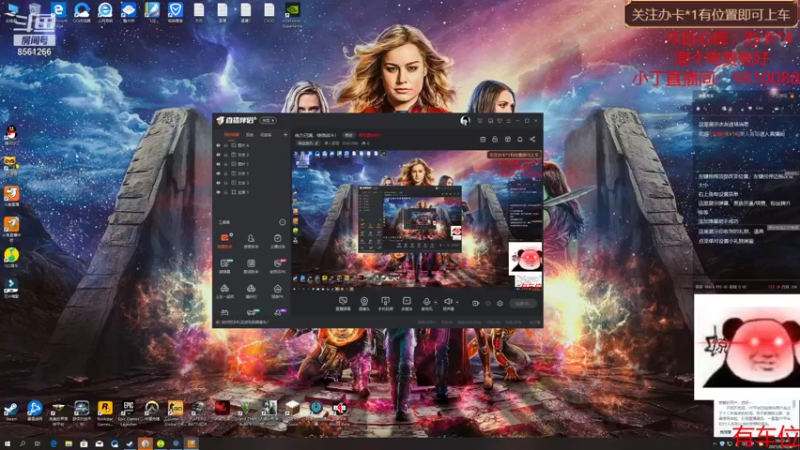Toggle visibility of the 文本 1 layer
The width and height of the screenshot is (800, 450).
point(218,173)
